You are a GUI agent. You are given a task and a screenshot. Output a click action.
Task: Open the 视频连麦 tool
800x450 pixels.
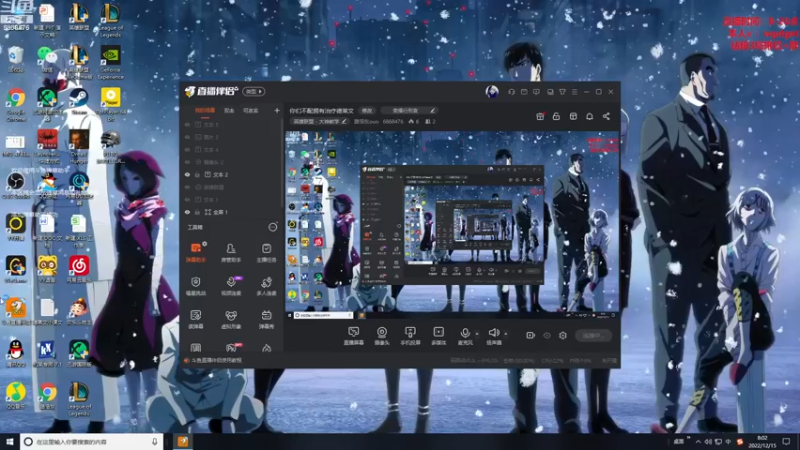point(231,286)
